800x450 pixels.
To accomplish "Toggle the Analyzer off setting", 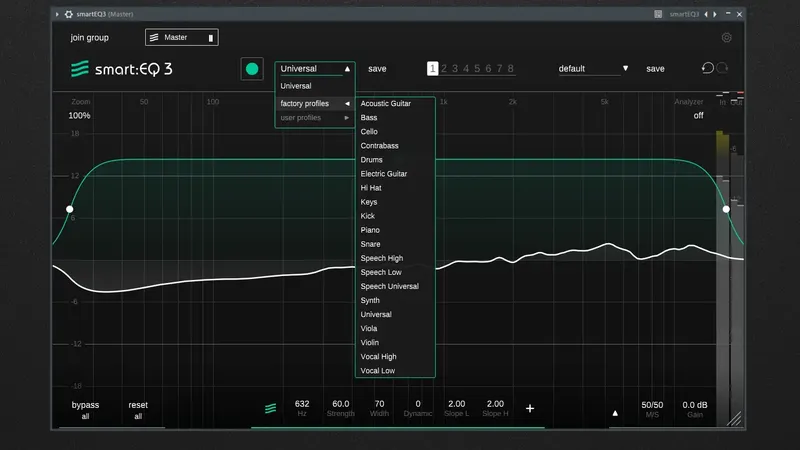I will [x=698, y=116].
